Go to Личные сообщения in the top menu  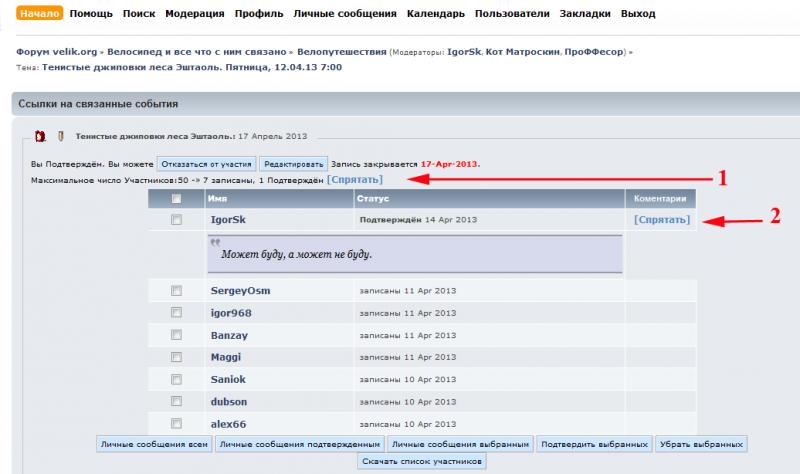pos(344,14)
